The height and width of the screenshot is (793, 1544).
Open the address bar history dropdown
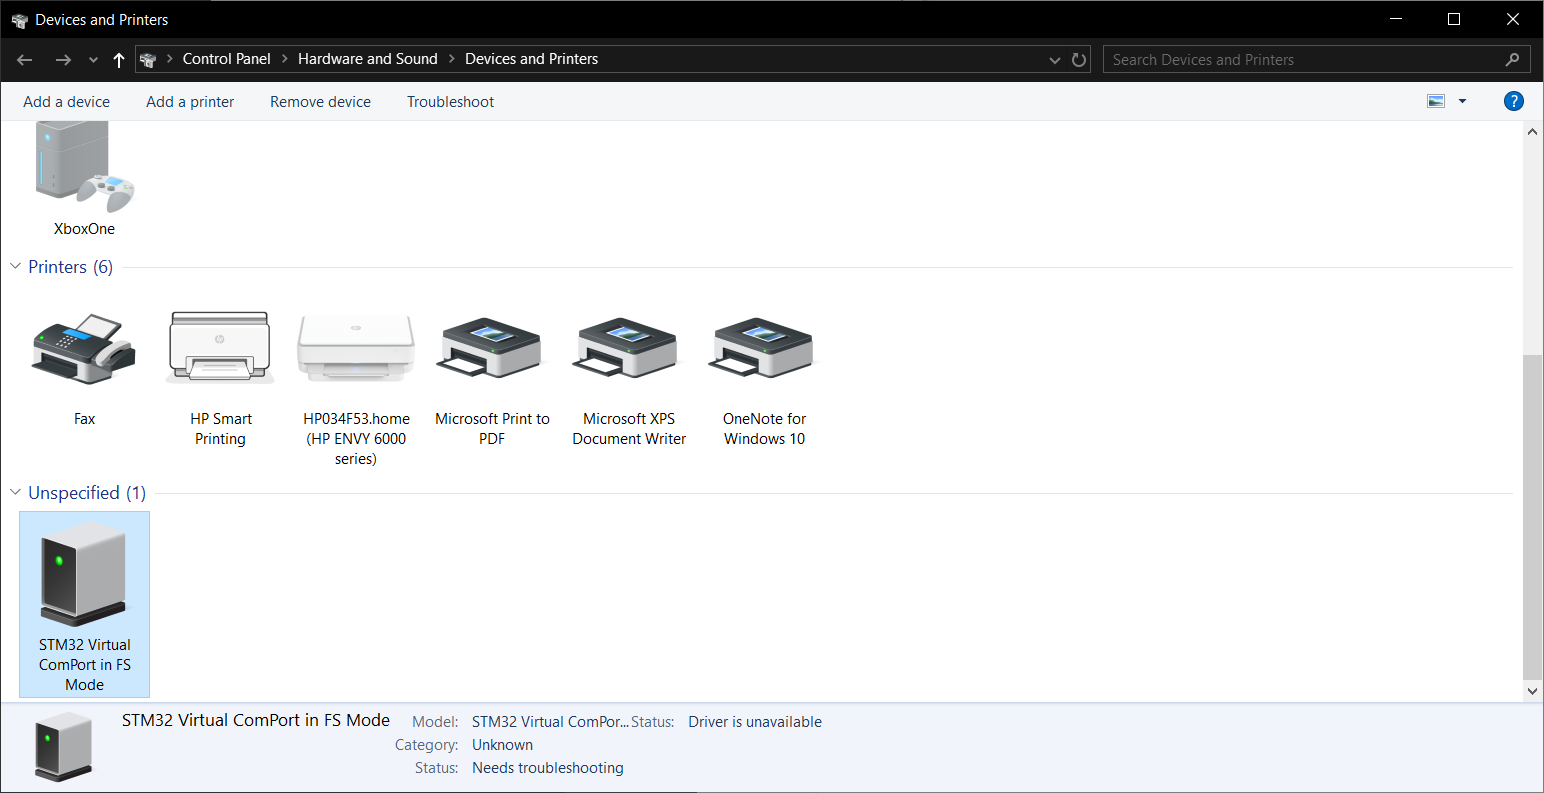coord(1054,60)
